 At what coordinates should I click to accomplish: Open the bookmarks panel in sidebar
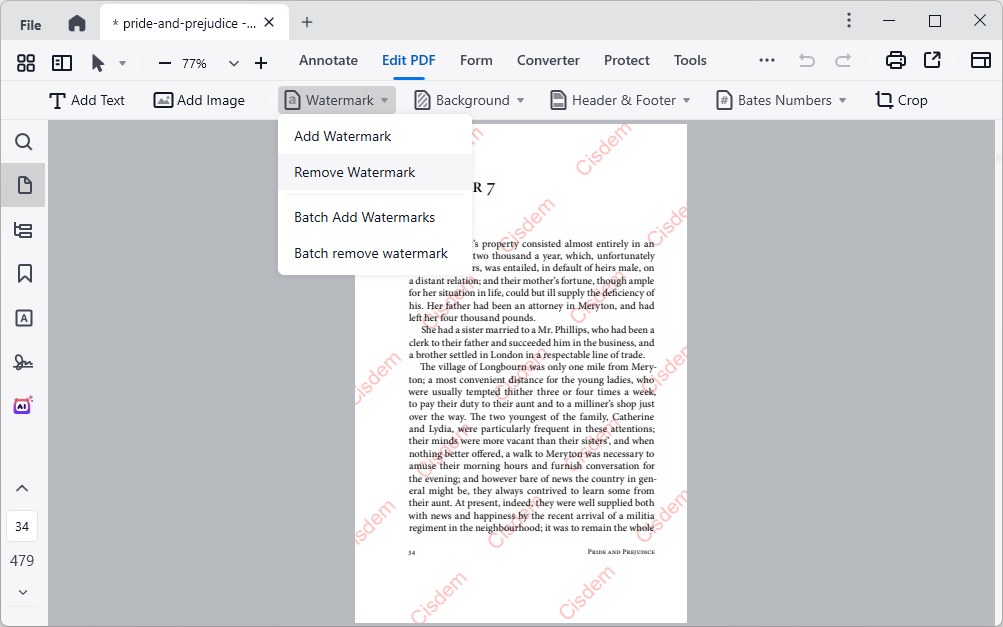point(22,274)
